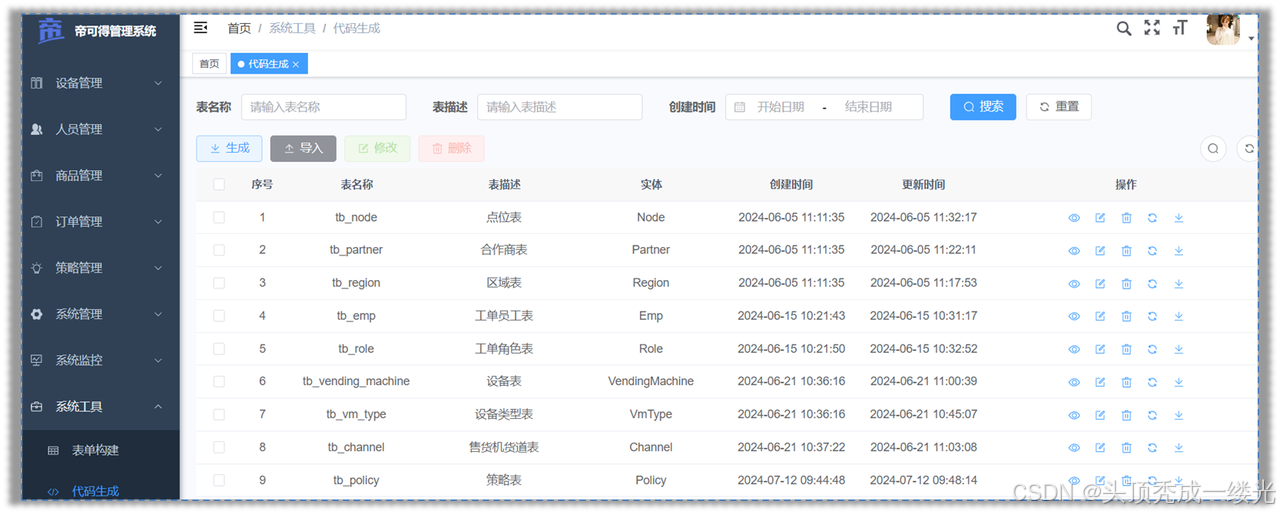This screenshot has height=514, width=1280.
Task: Expand the 系统管理 sidebar menu
Action: [100, 314]
